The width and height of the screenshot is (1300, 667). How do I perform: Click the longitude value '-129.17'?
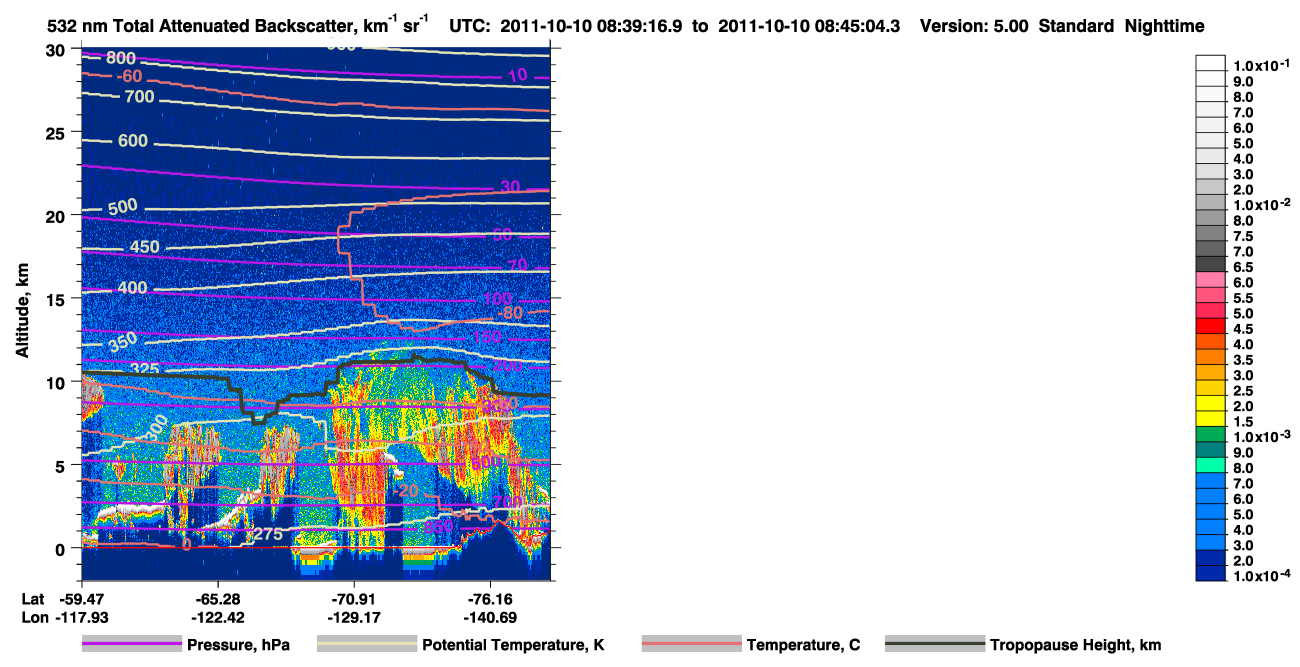[354, 617]
